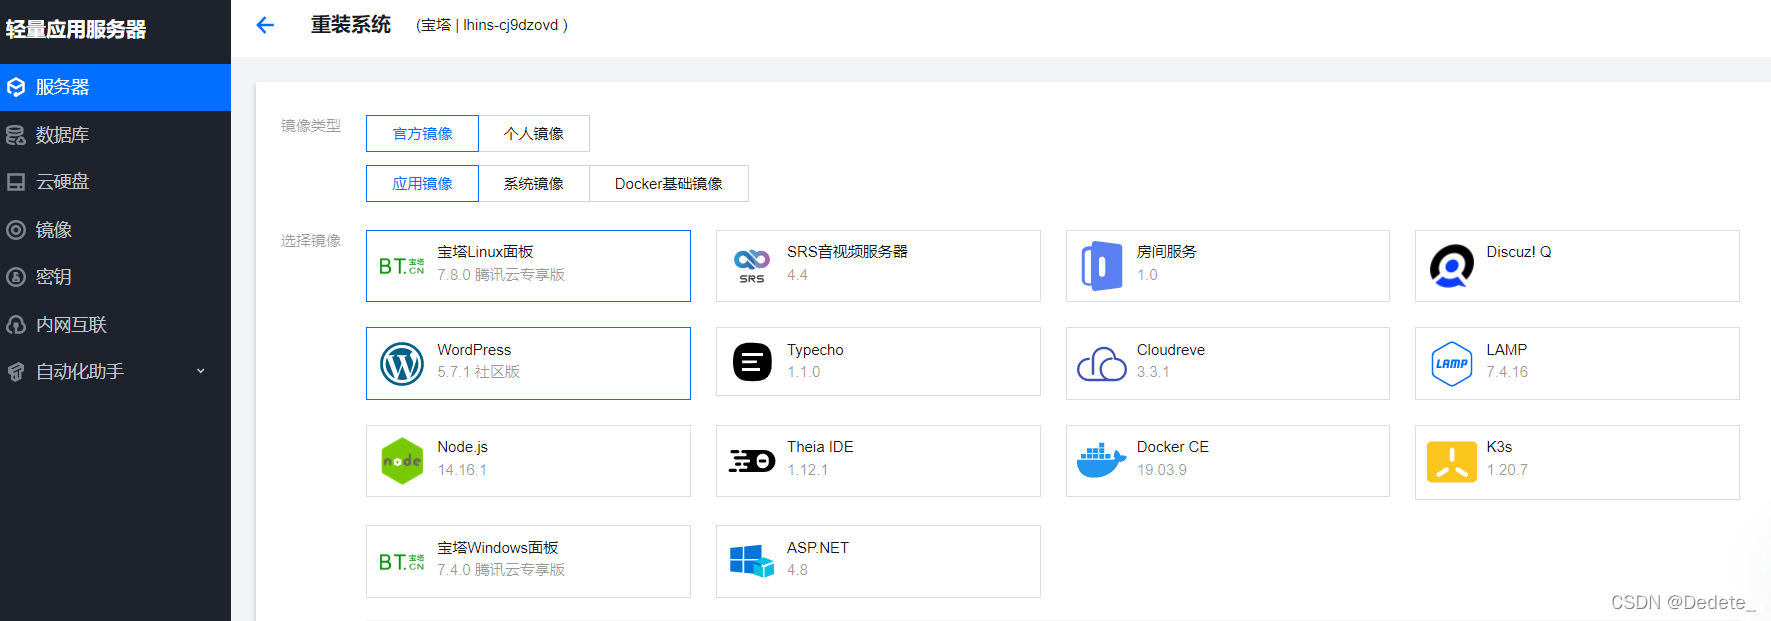Click the 云硬盘 disk icon
This screenshot has width=1771, height=621.
pyautogui.click(x=16, y=182)
